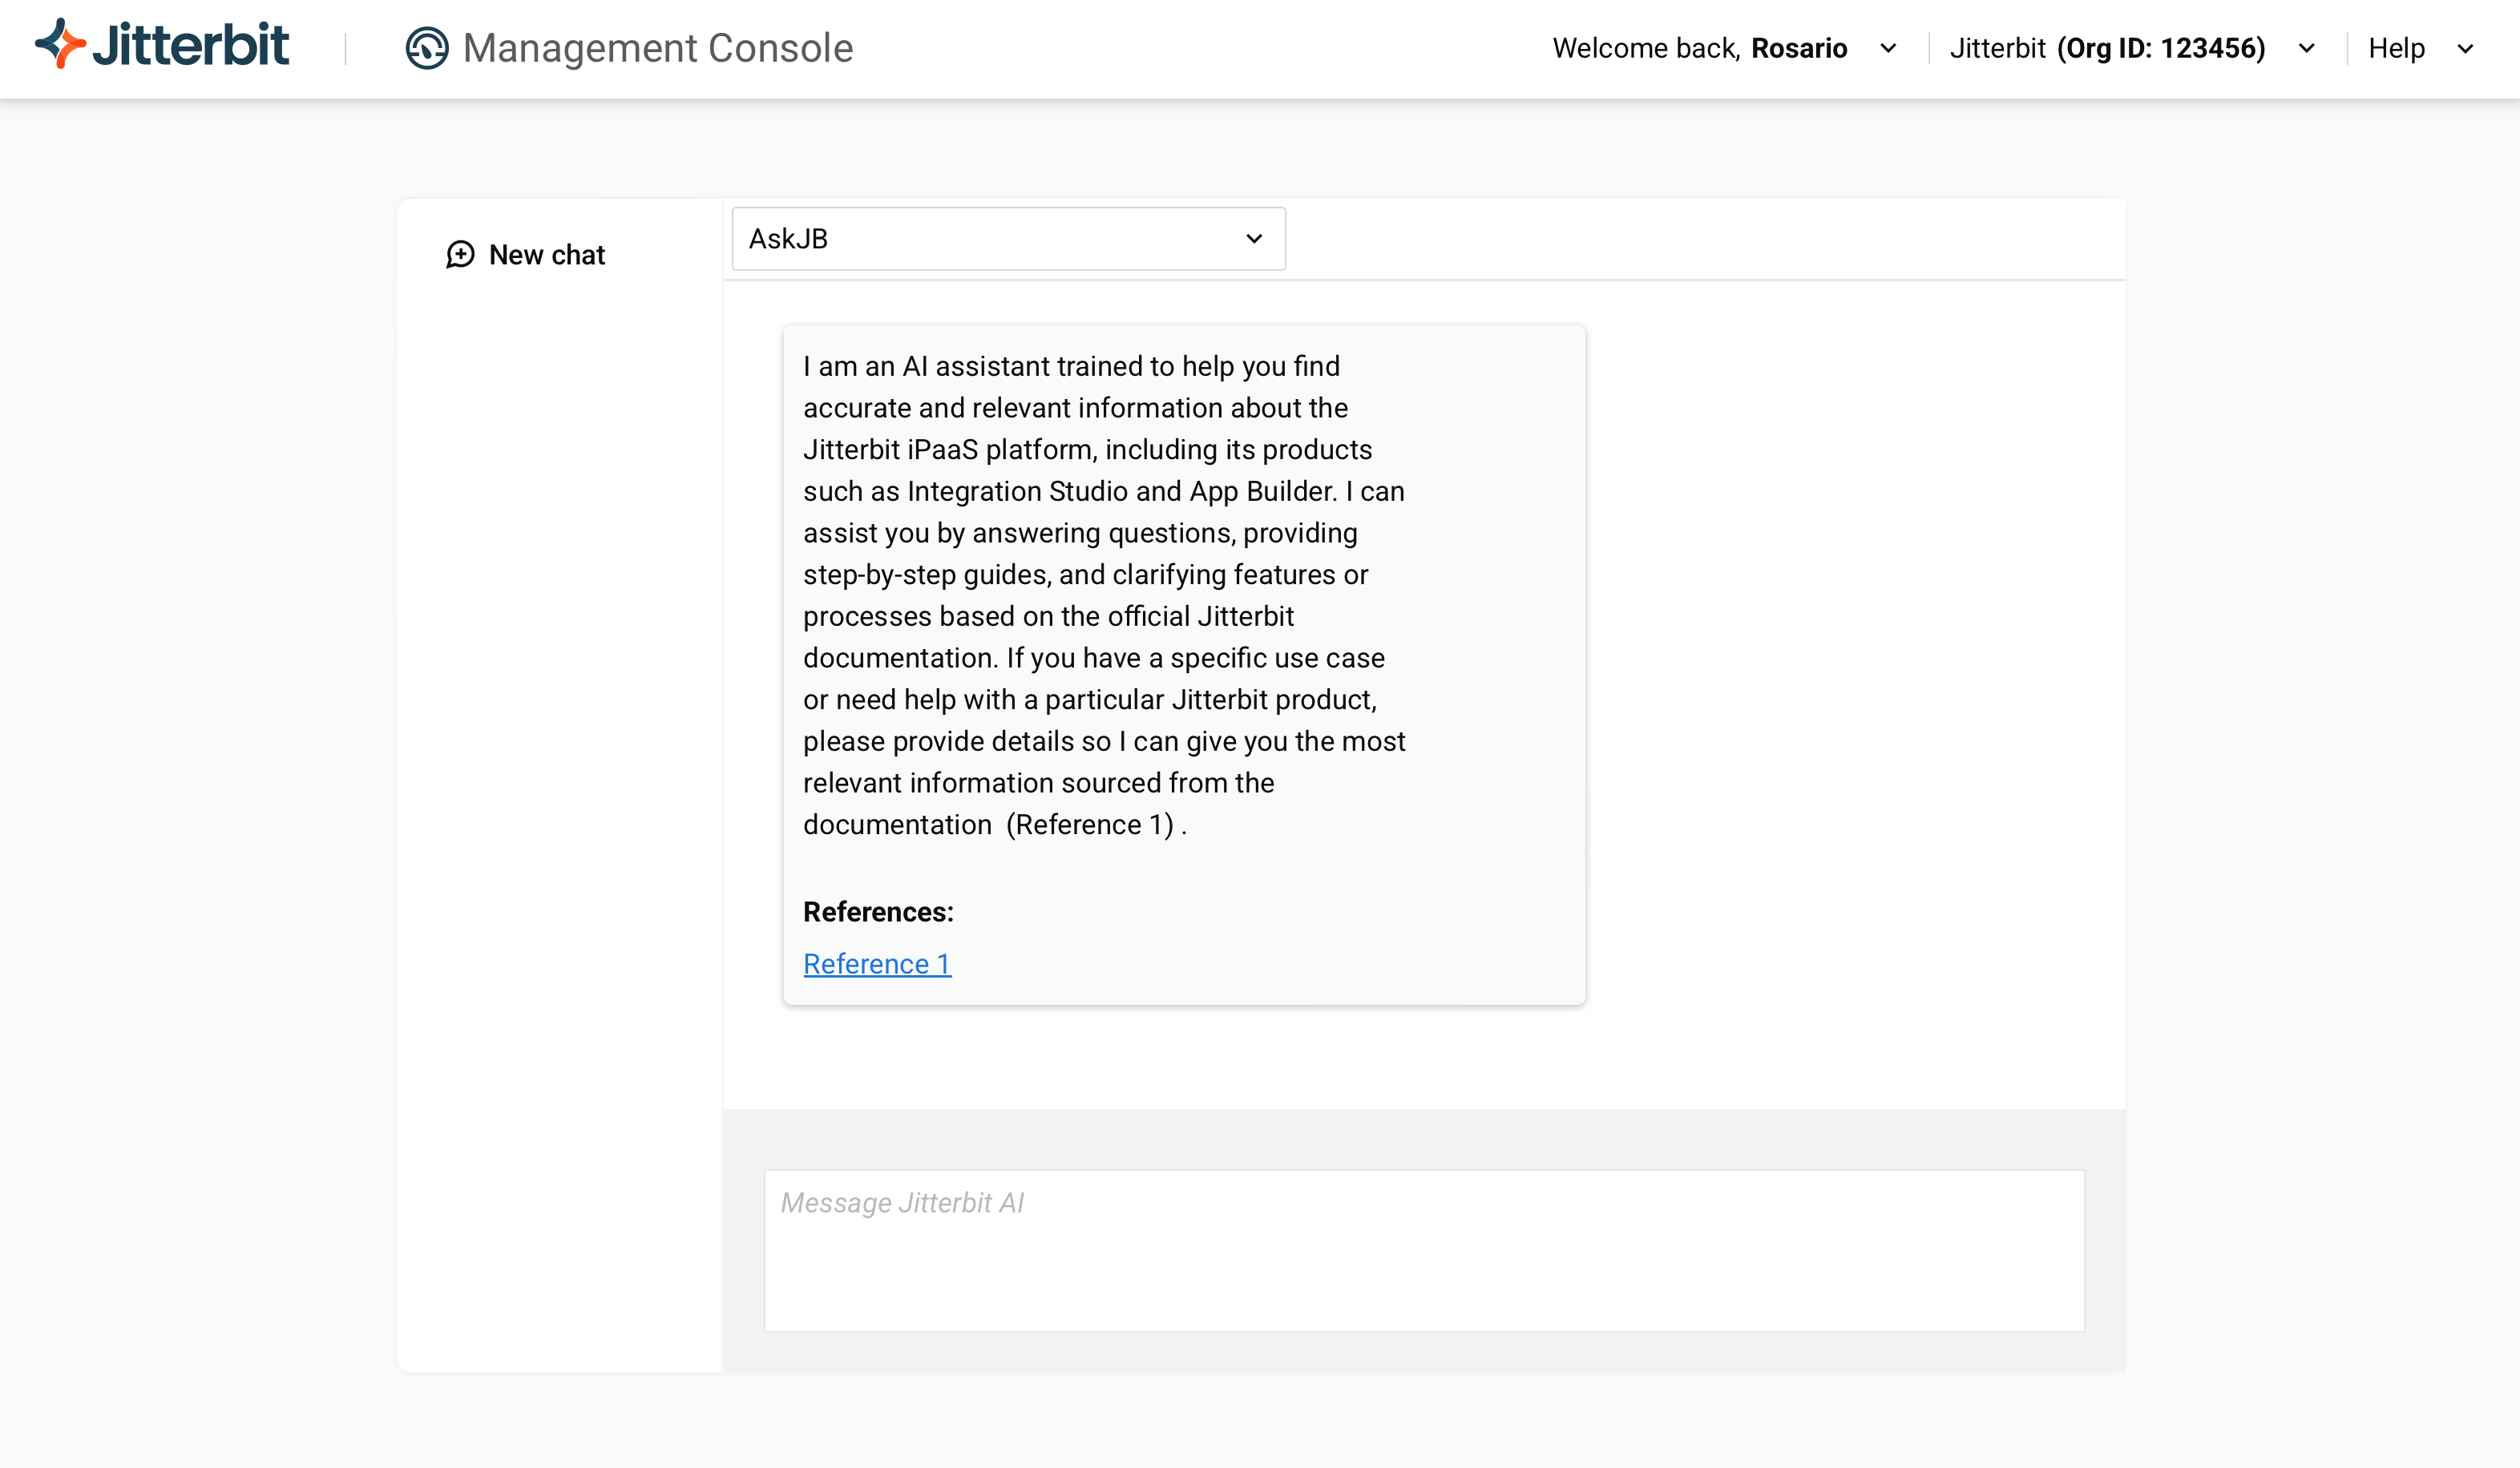Click the Welcome back, Rosario label
The height and width of the screenshot is (1468, 2520).
[x=1699, y=48]
